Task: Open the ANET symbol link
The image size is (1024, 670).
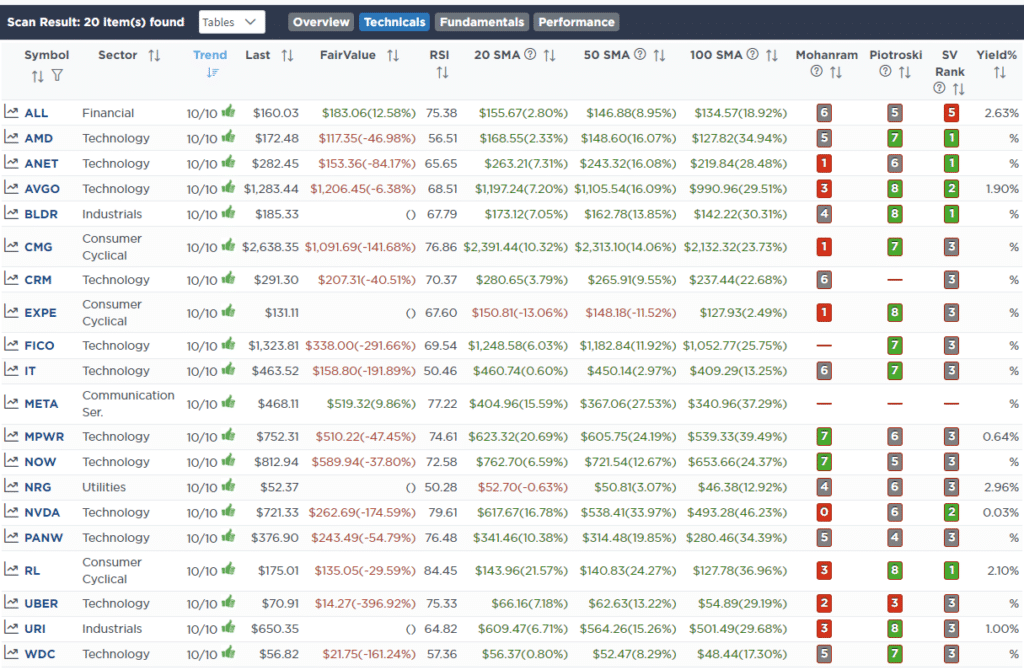Action: (x=41, y=164)
